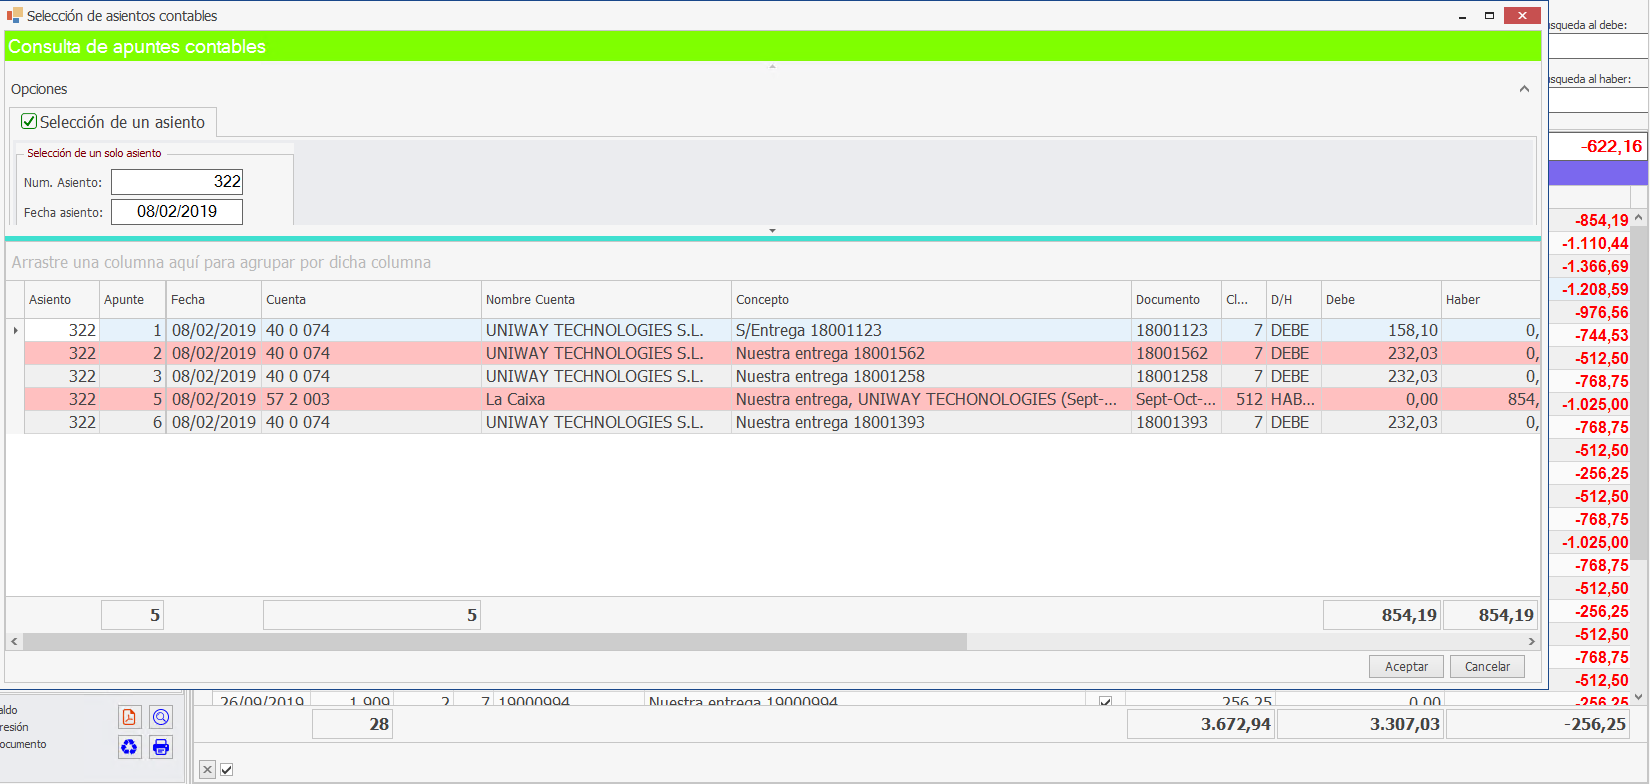The image size is (1650, 784).
Task: Click the horizontal scrollbar thumb of the grid
Action: (494, 641)
